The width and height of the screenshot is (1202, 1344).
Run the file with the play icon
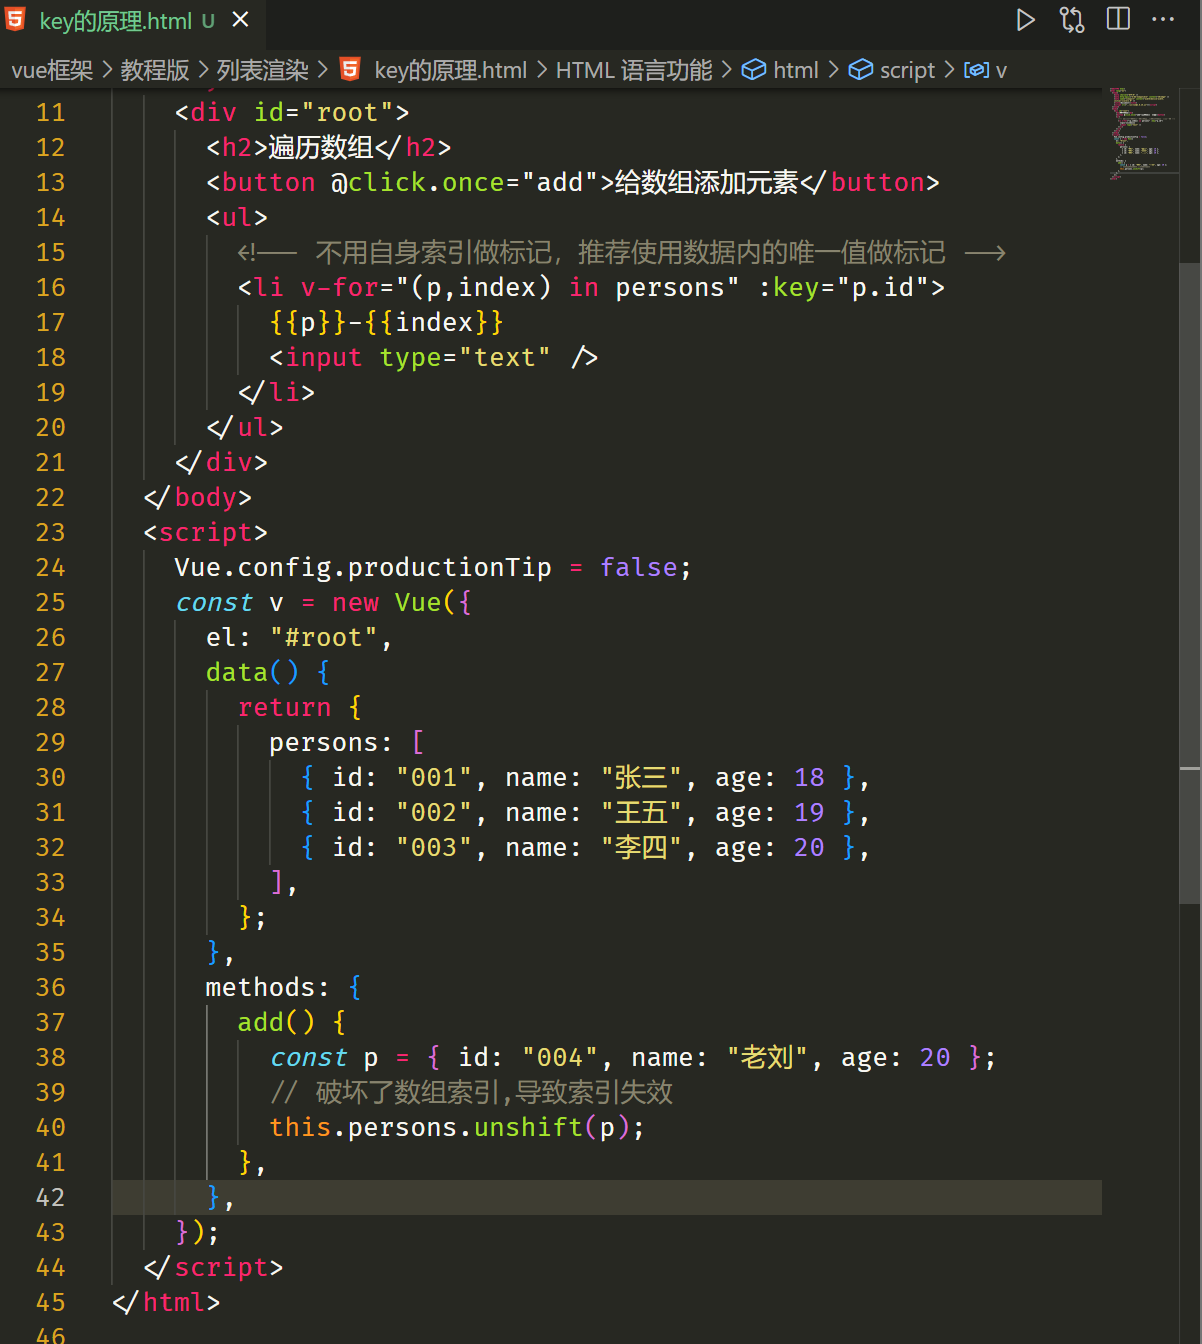(x=1025, y=20)
